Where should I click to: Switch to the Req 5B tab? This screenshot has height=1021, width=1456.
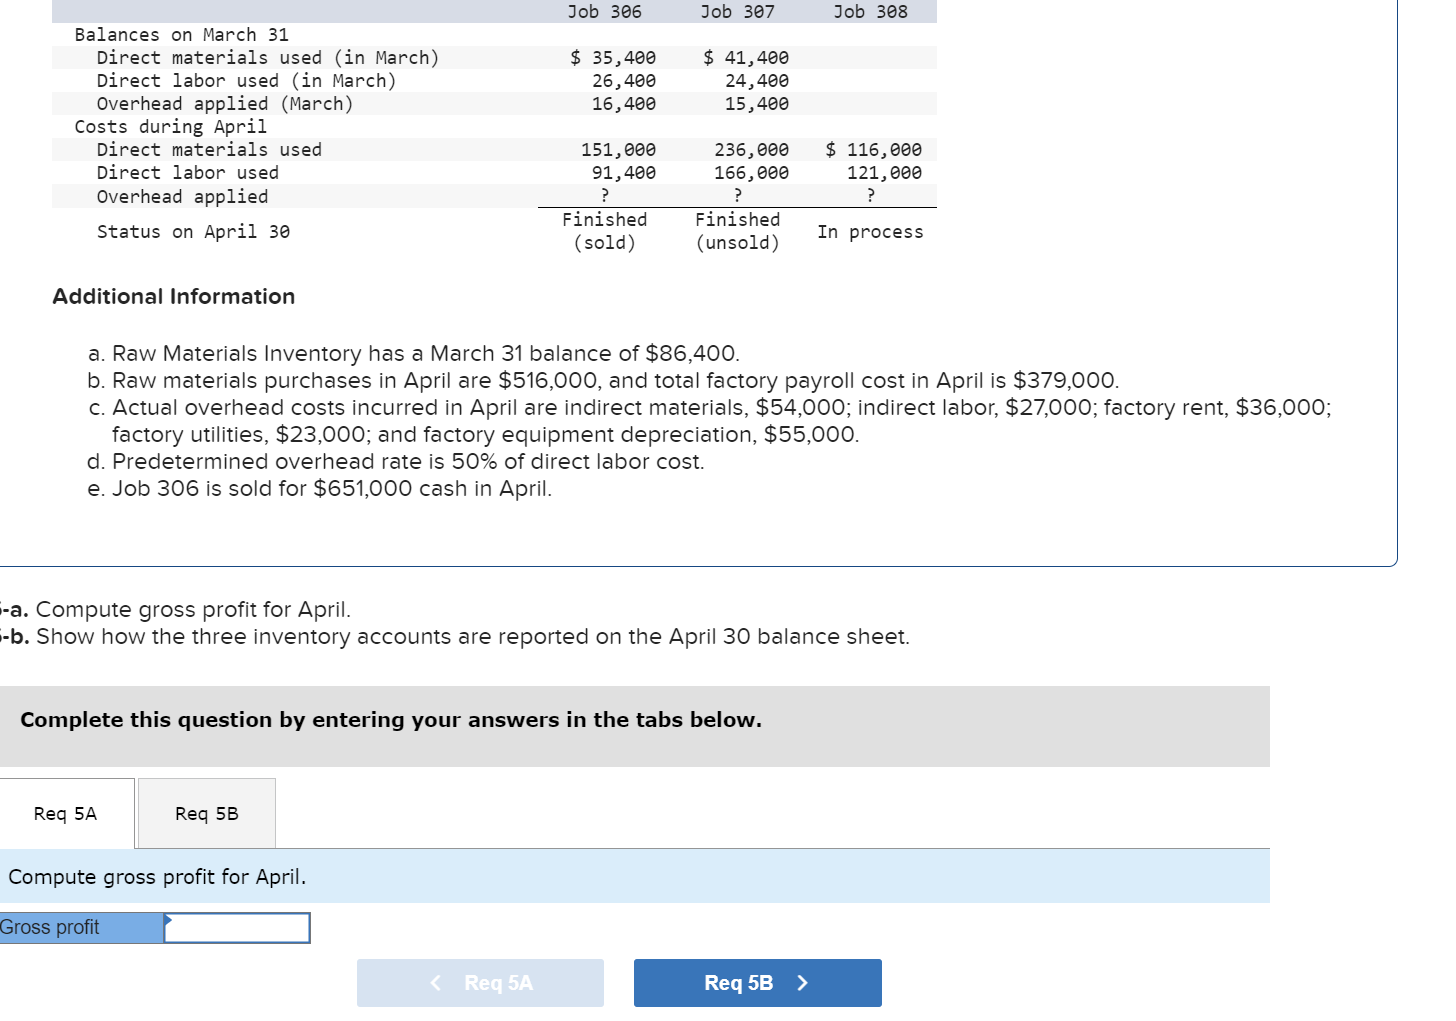[206, 813]
